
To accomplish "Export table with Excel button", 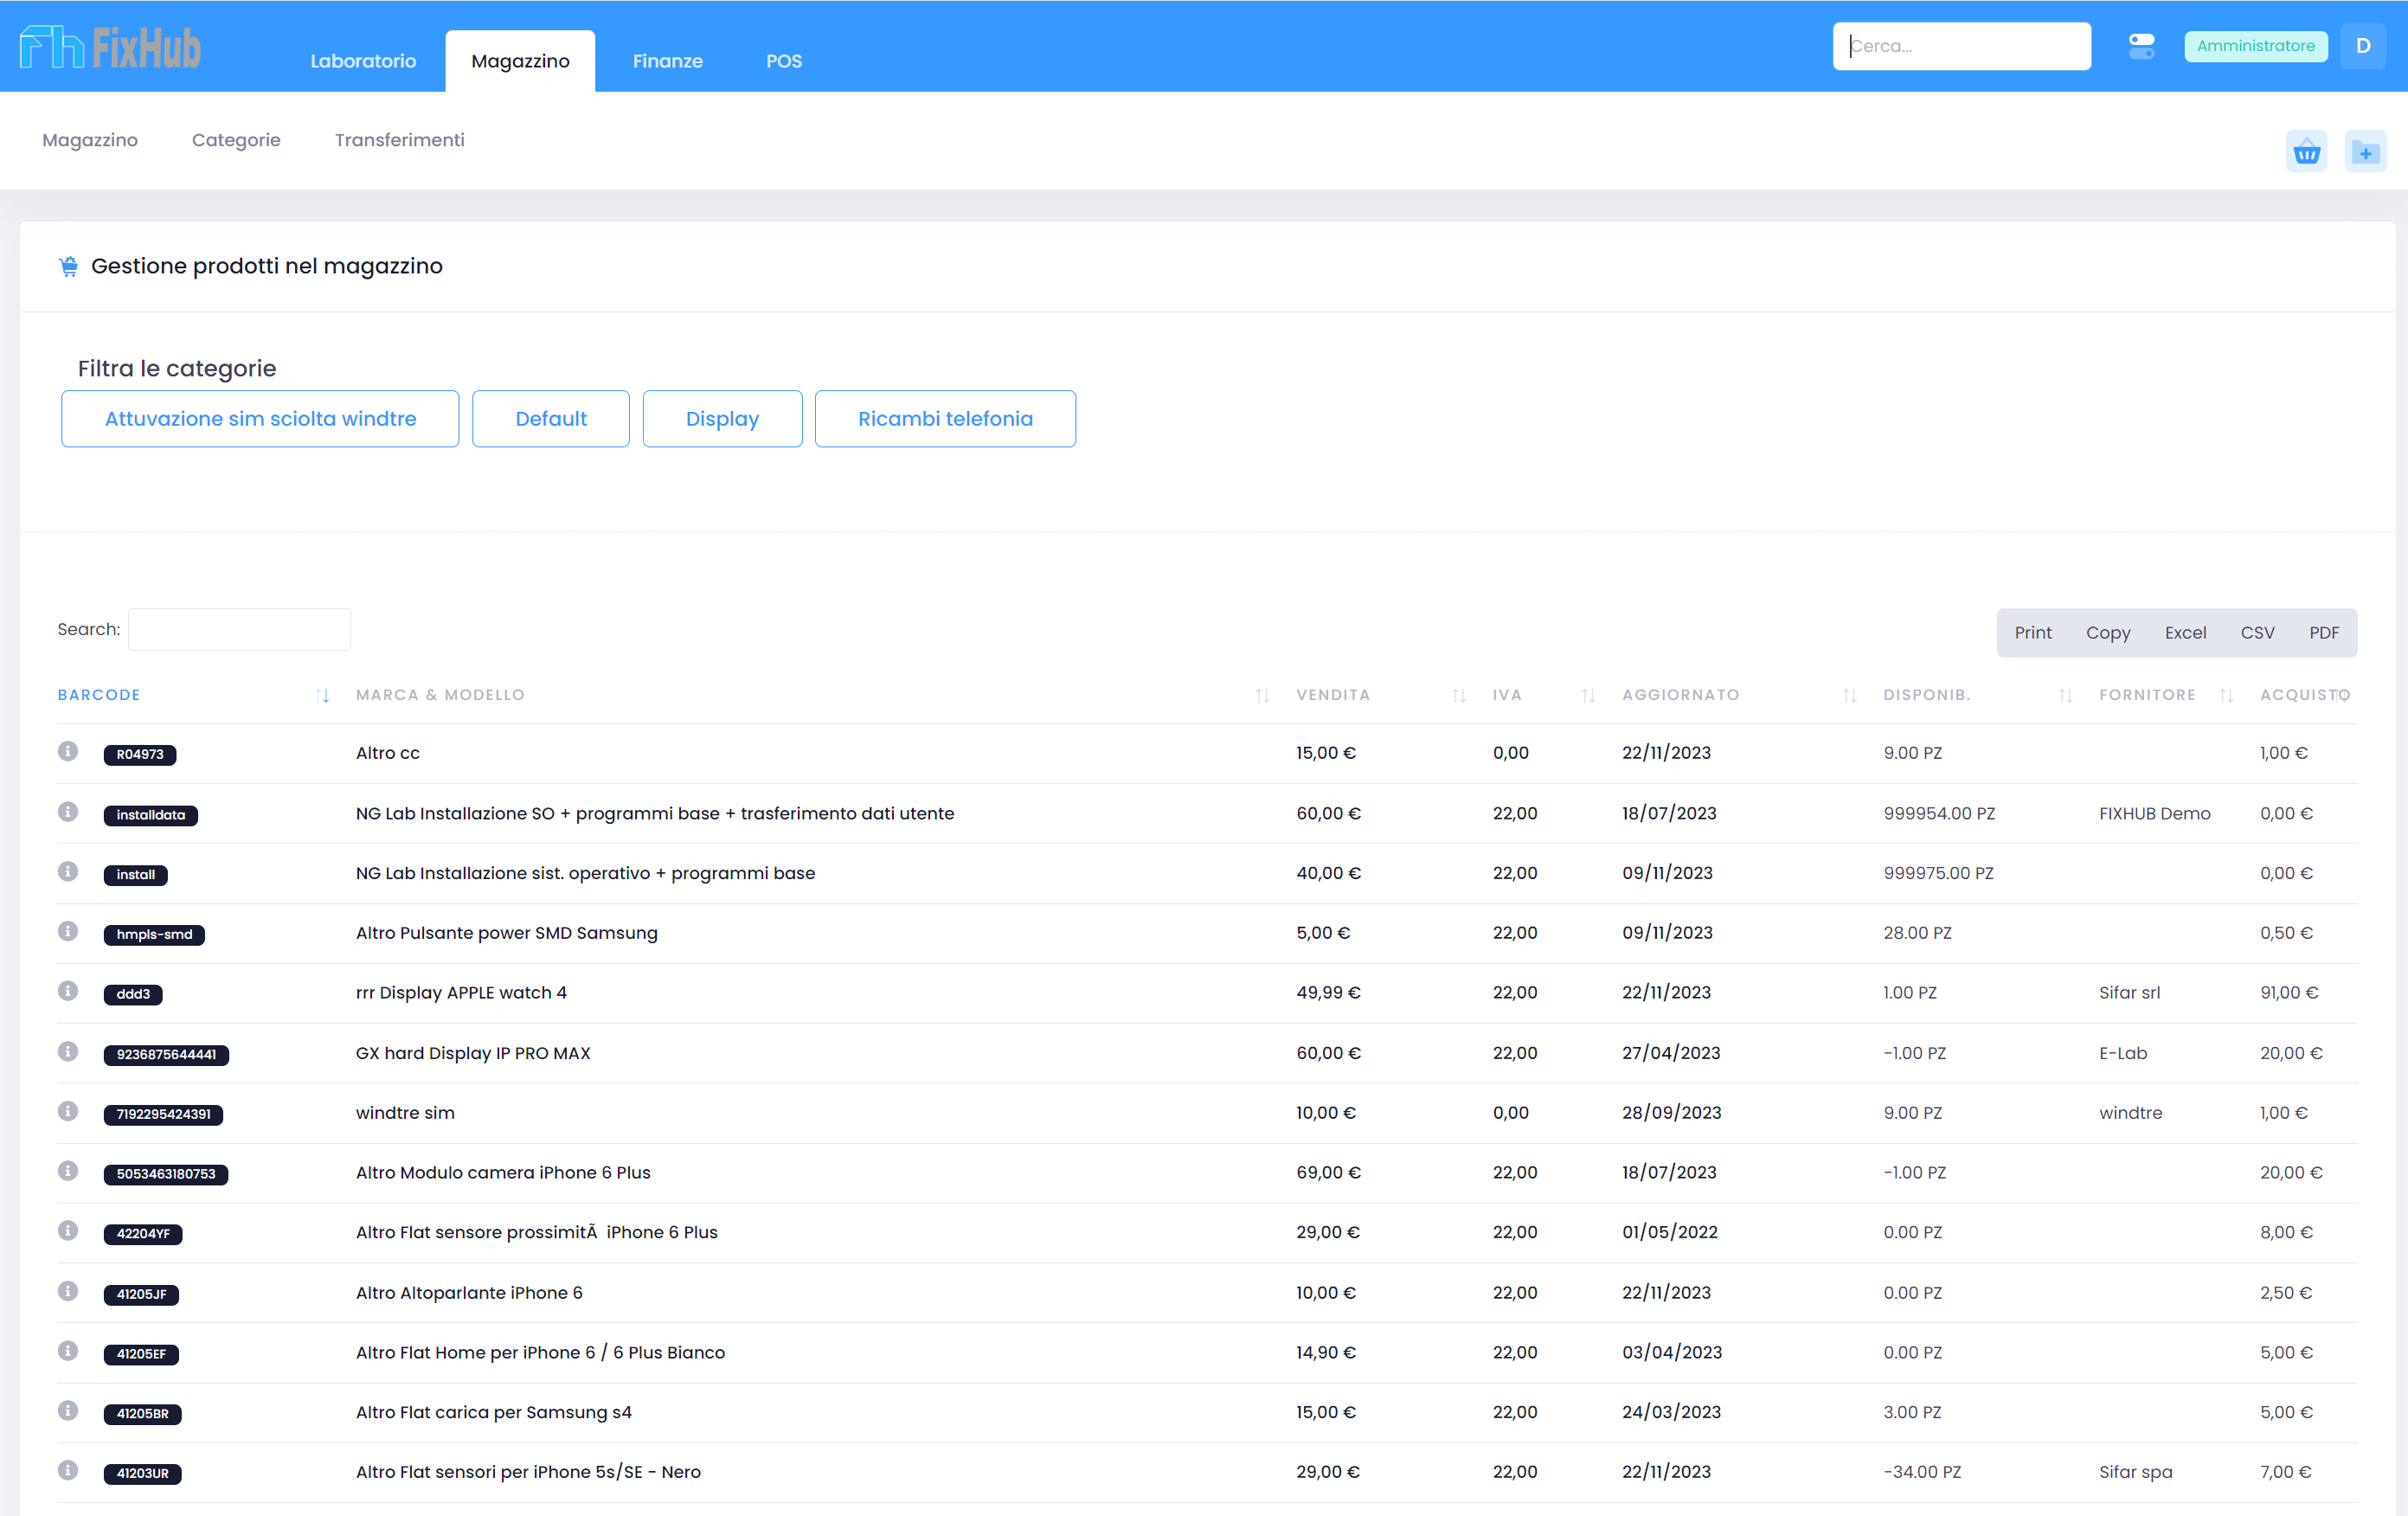I will (2185, 633).
